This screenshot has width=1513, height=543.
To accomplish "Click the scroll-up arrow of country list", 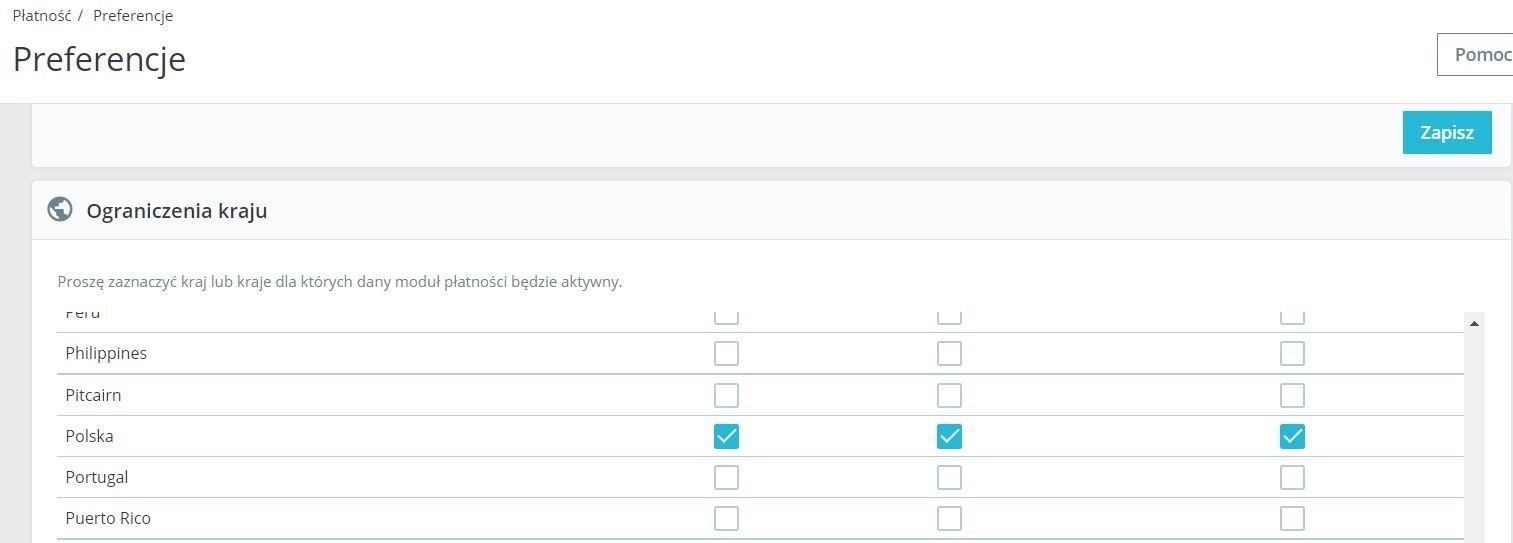I will click(x=1474, y=323).
